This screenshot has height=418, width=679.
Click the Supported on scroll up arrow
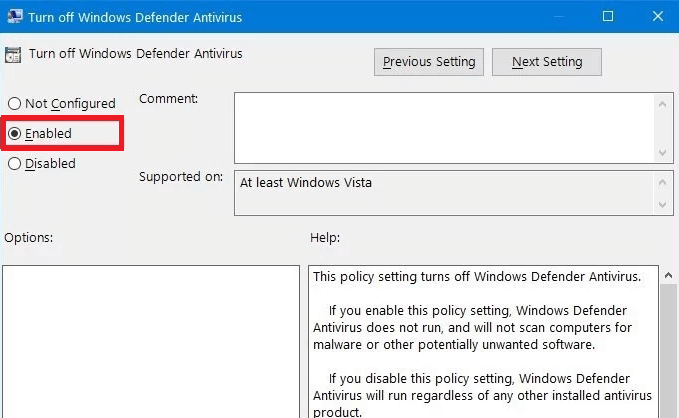pyautogui.click(x=662, y=182)
